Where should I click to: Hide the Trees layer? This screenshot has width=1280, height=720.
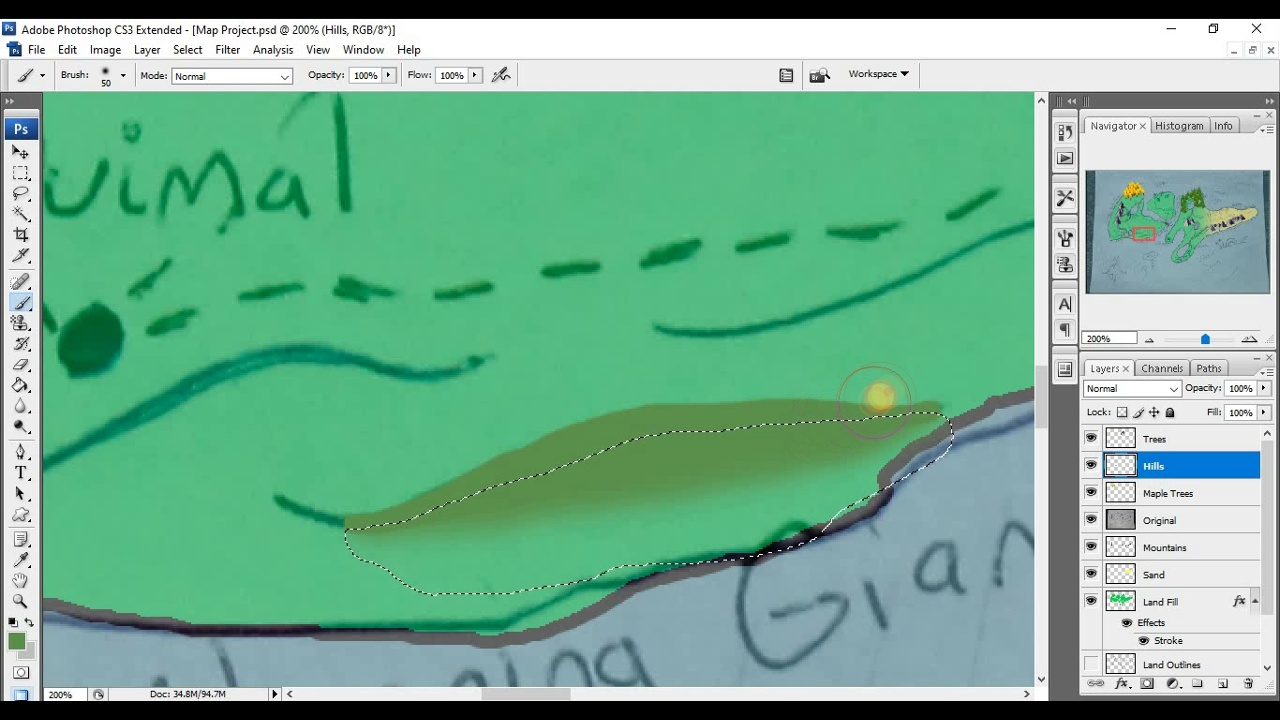pyautogui.click(x=1091, y=438)
